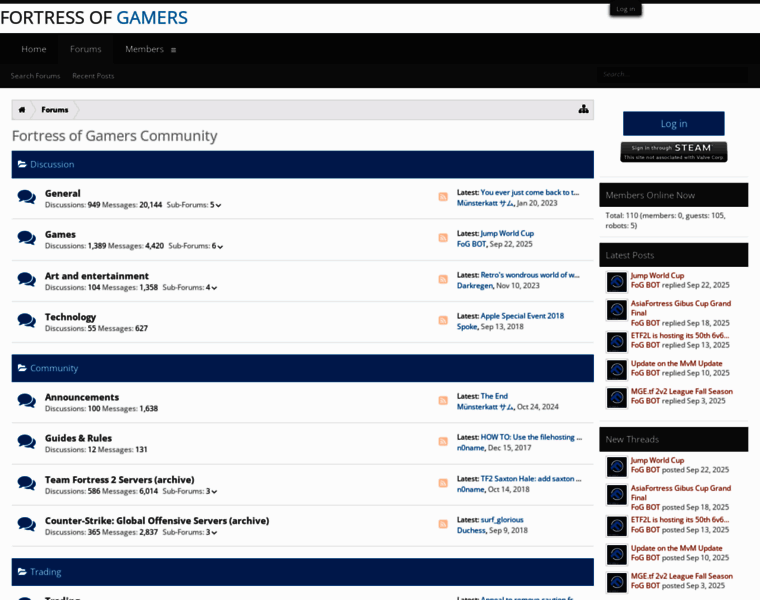Open Retro's wondrous world thread
The height and width of the screenshot is (600, 760).
point(530,275)
